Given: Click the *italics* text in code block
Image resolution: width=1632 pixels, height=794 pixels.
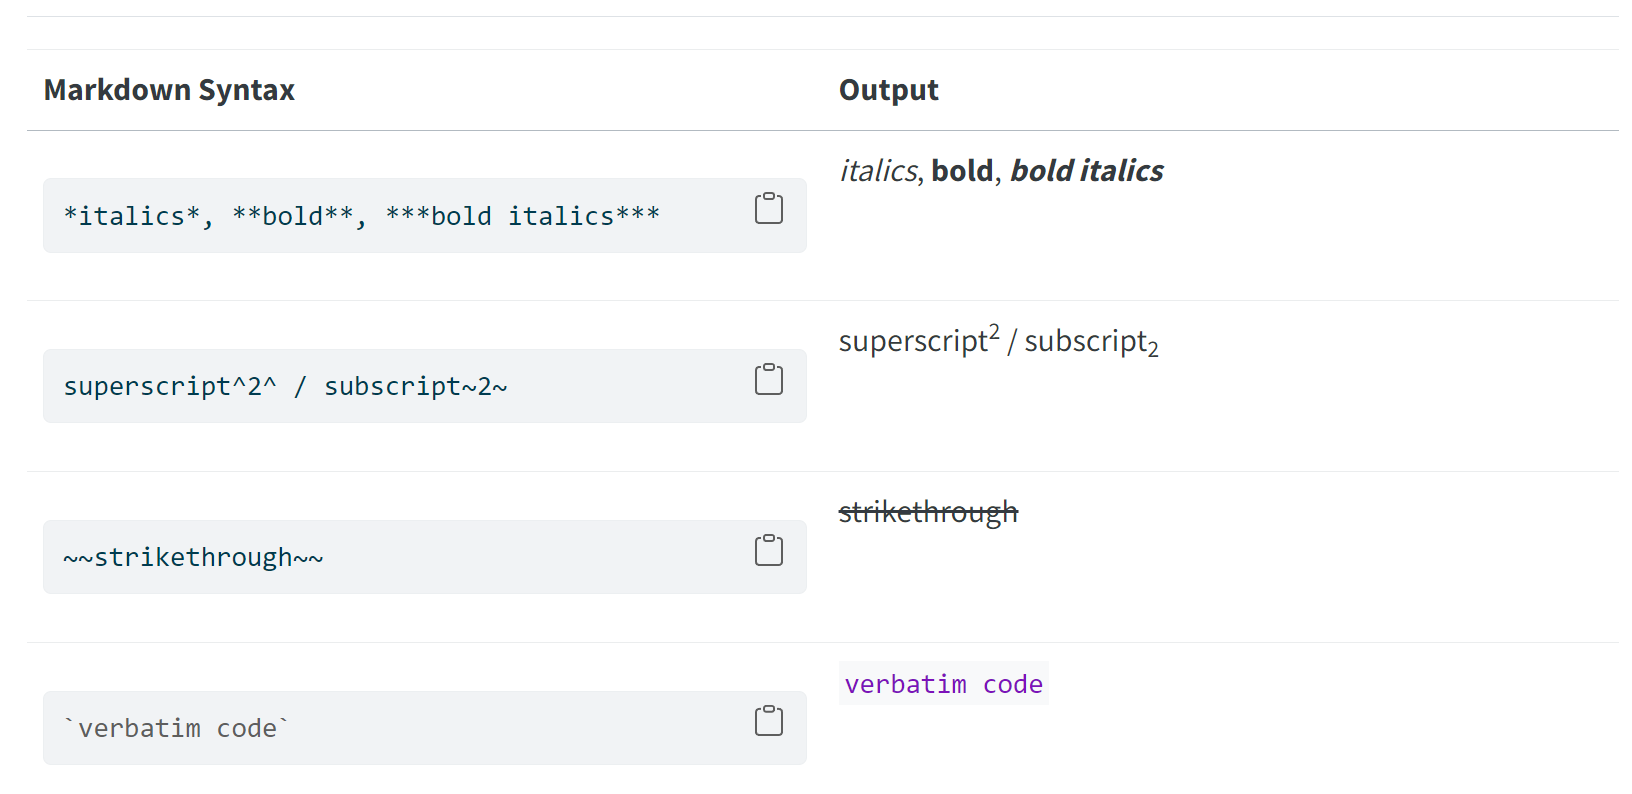Looking at the screenshot, I should (x=132, y=216).
